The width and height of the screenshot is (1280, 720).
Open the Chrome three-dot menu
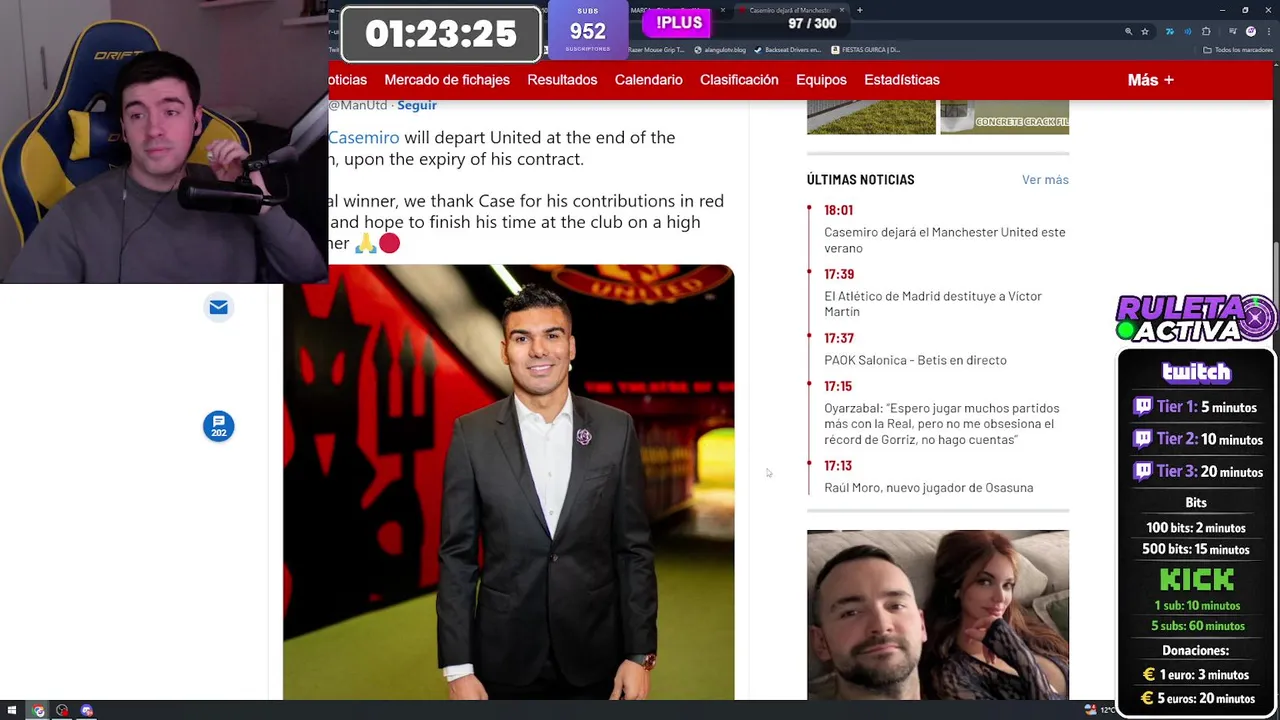tap(1267, 32)
